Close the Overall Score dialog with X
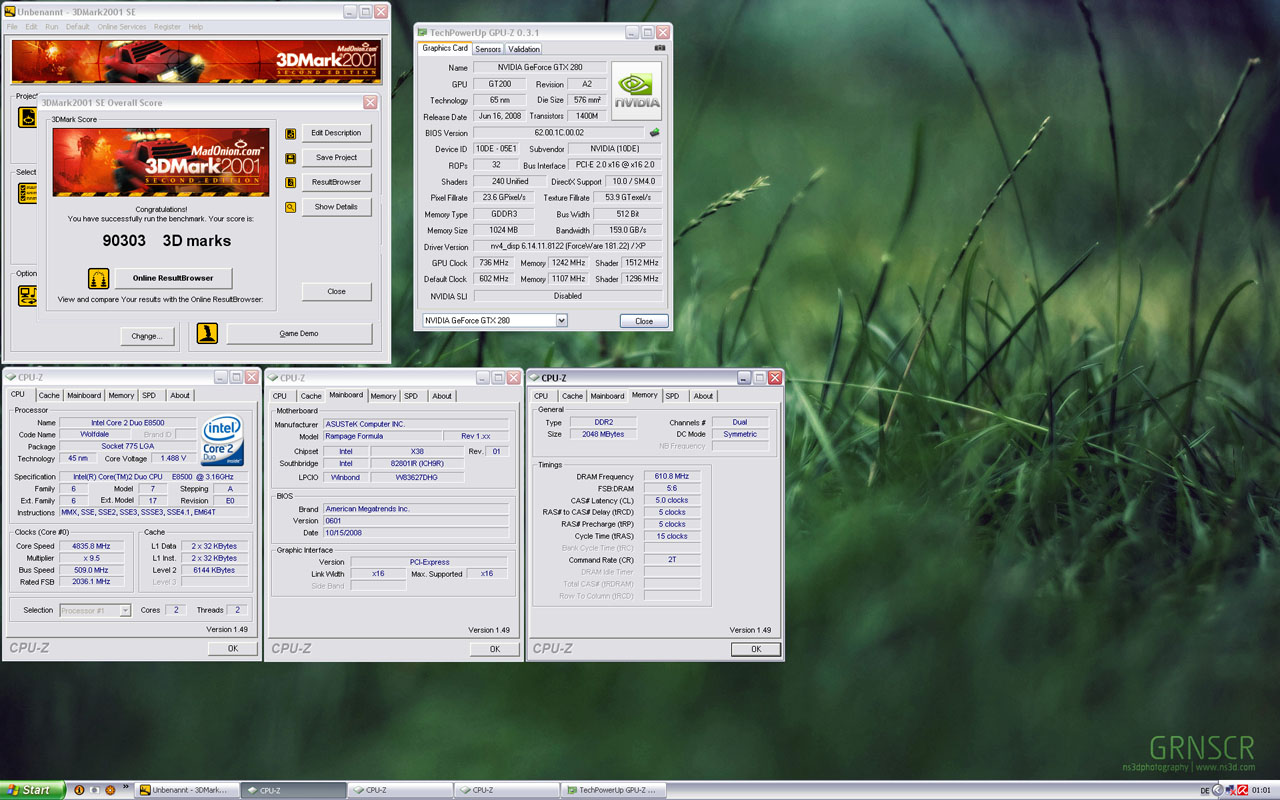Viewport: 1280px width, 800px height. (371, 103)
